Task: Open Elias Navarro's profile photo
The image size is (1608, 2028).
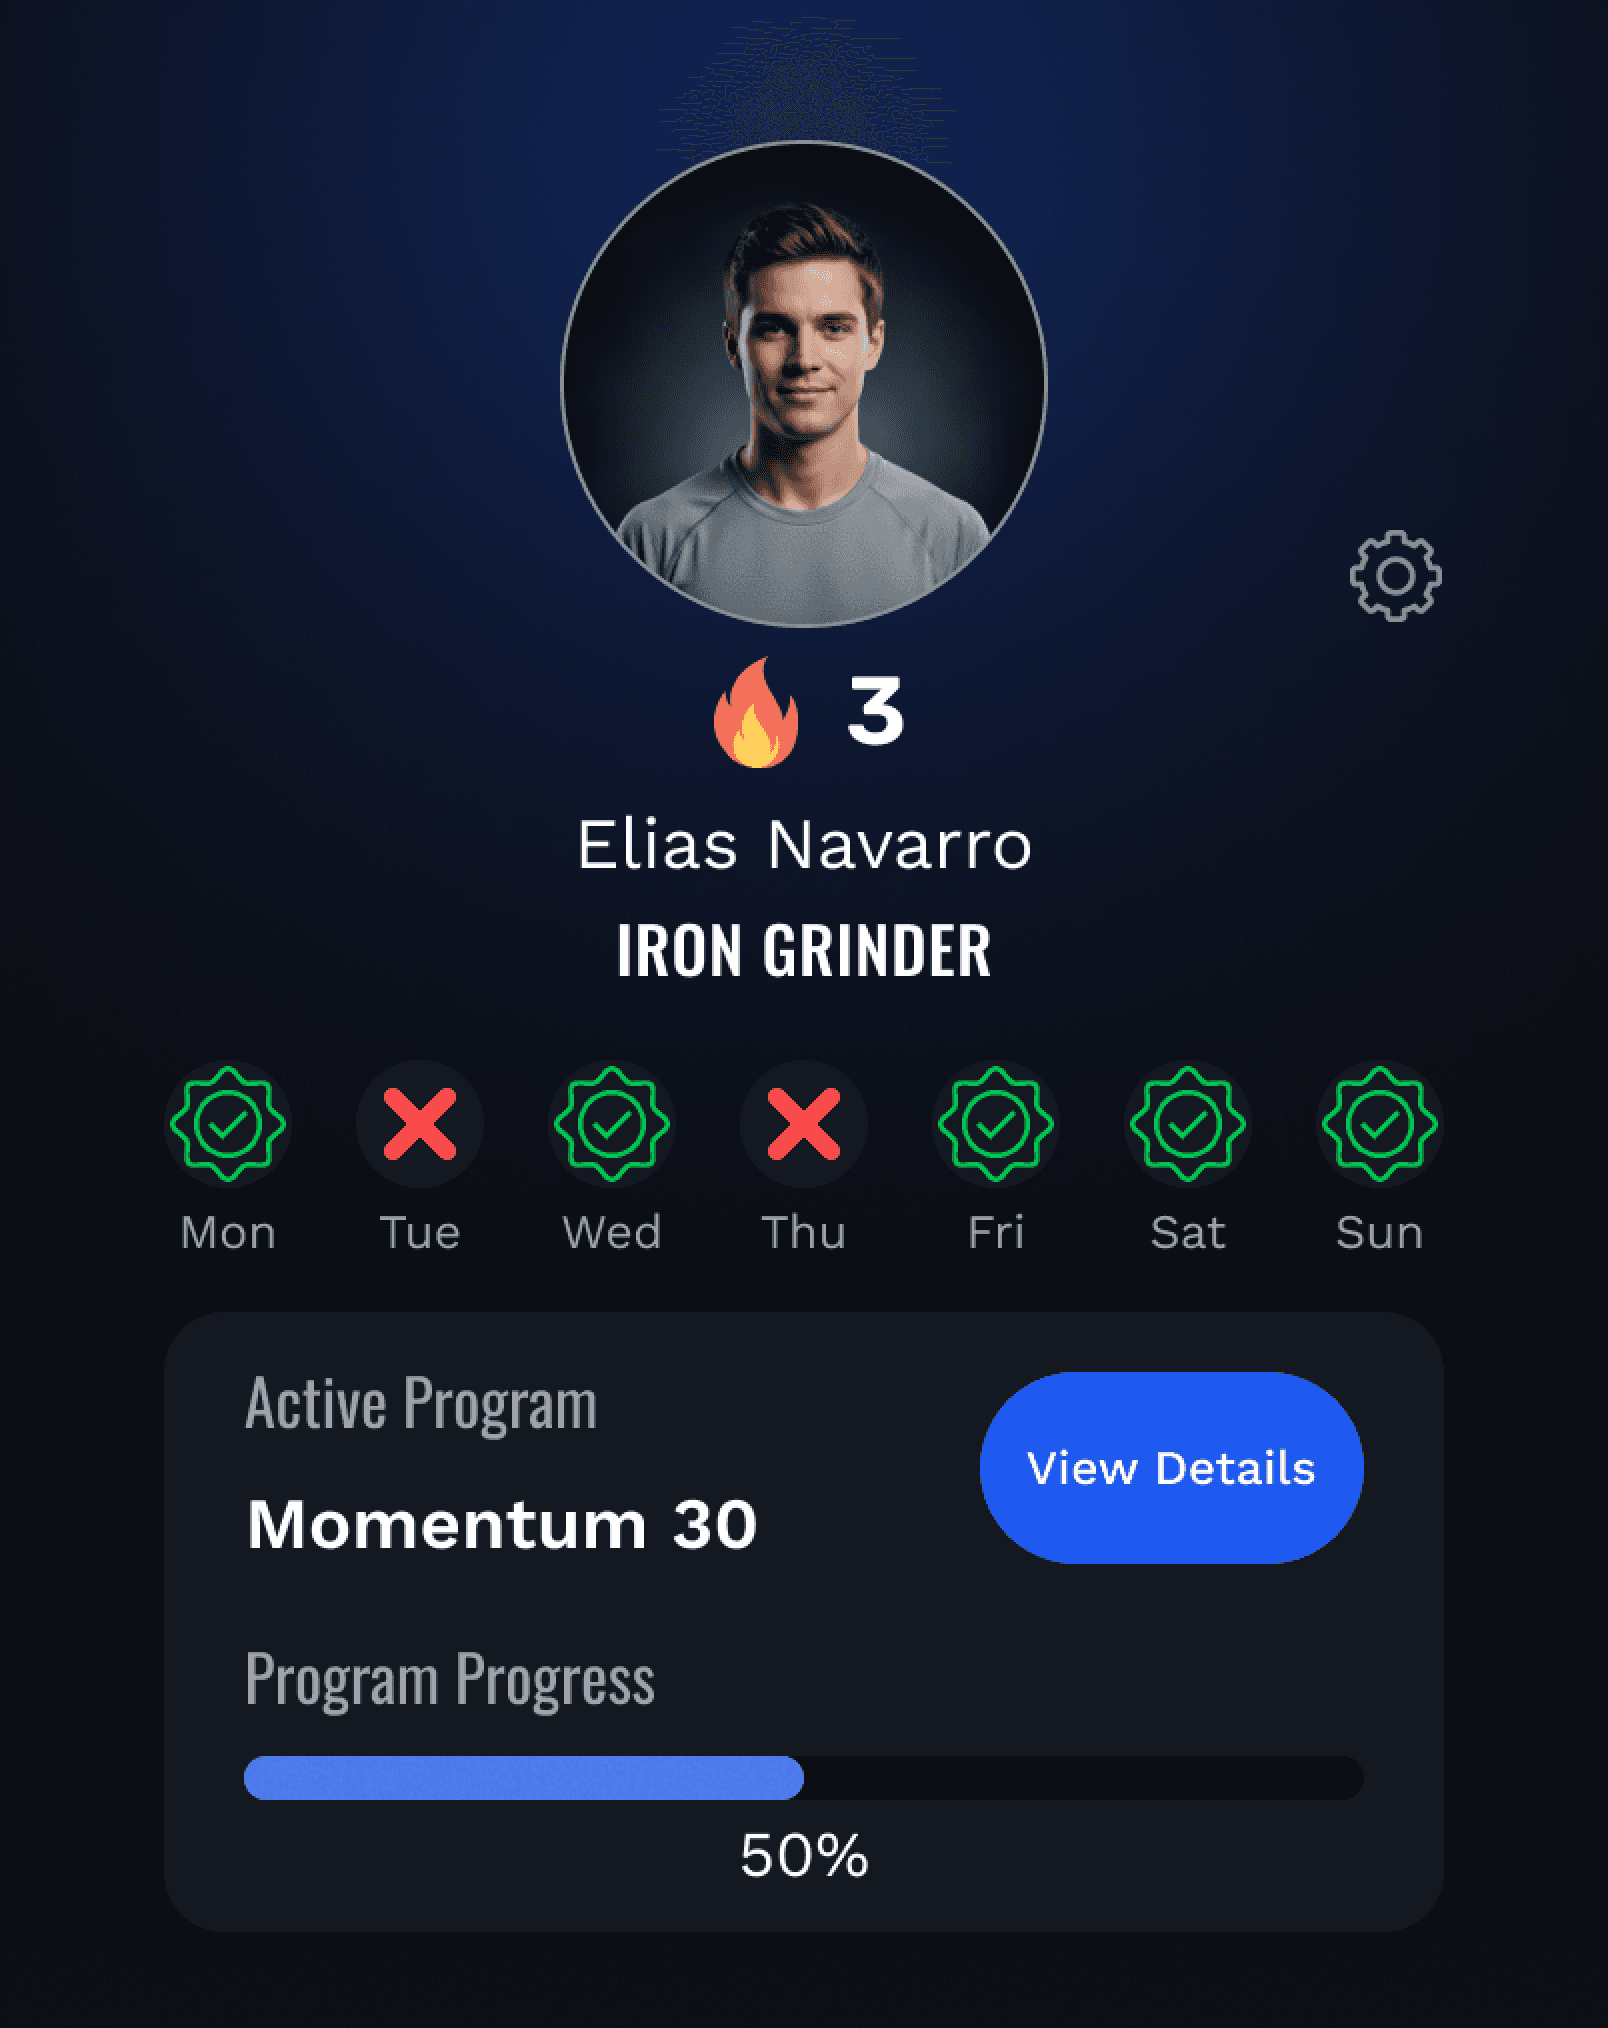Action: [804, 385]
